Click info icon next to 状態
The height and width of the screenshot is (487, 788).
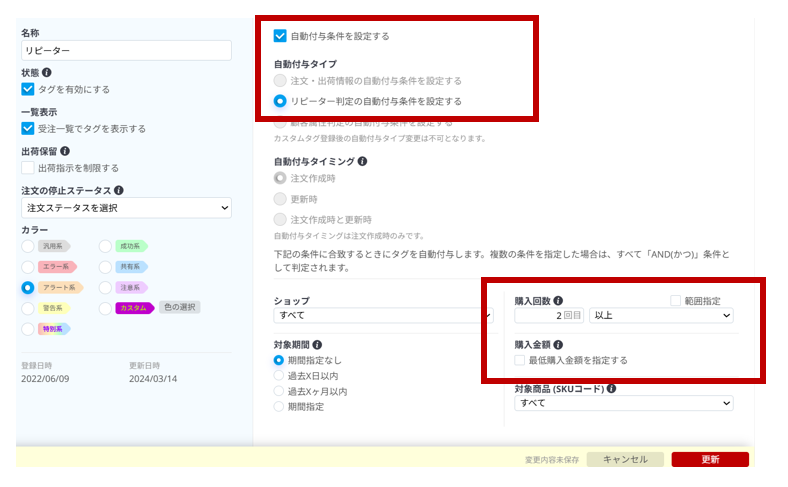click(47, 73)
